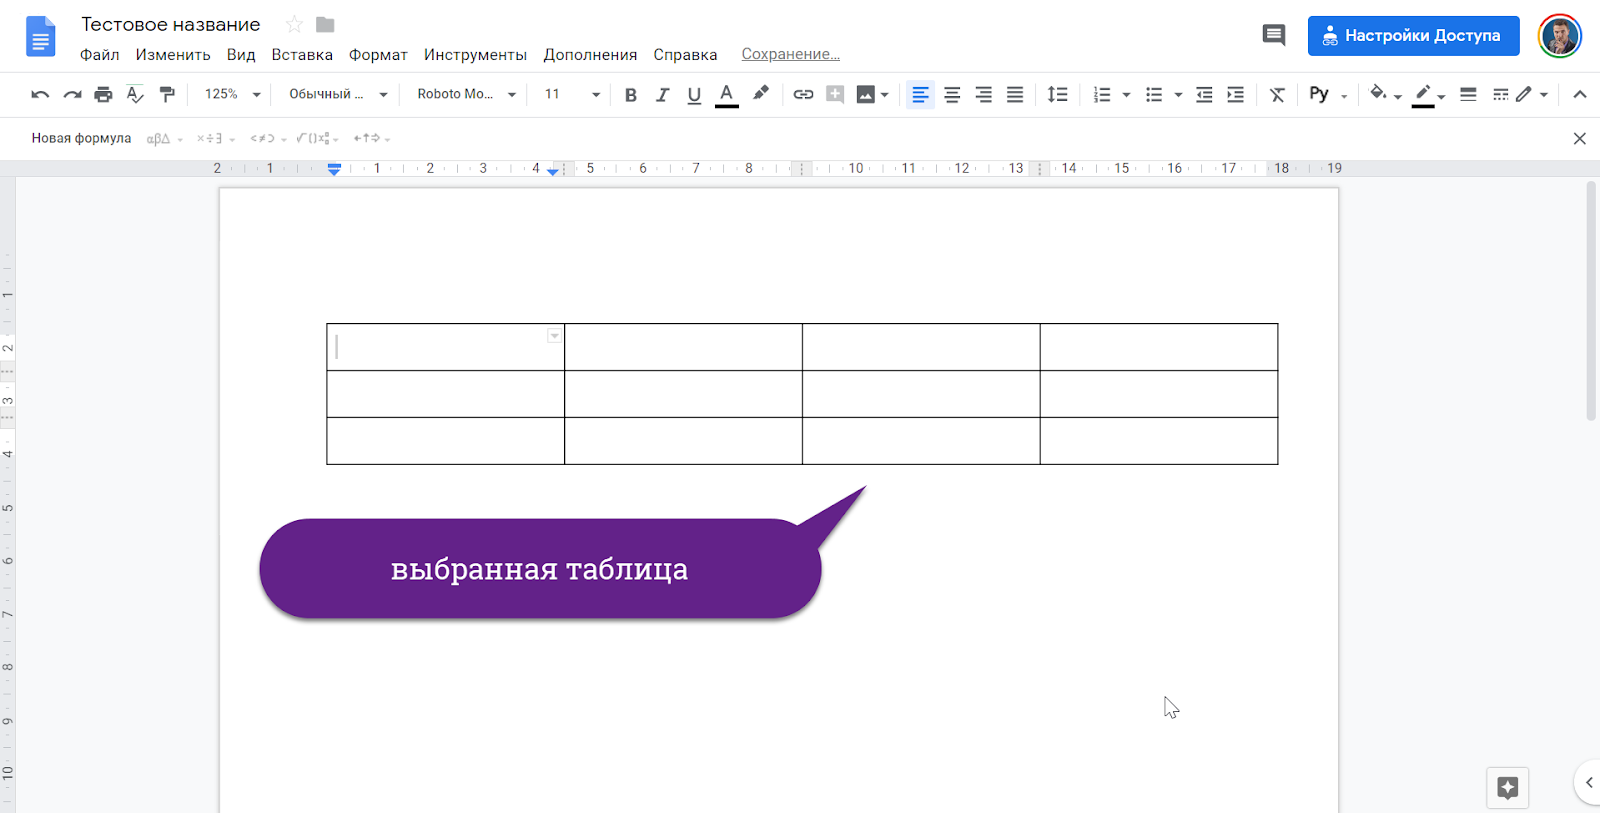The height and width of the screenshot is (813, 1600).
Task: Expand the bulleted list style arrow
Action: (x=1178, y=95)
